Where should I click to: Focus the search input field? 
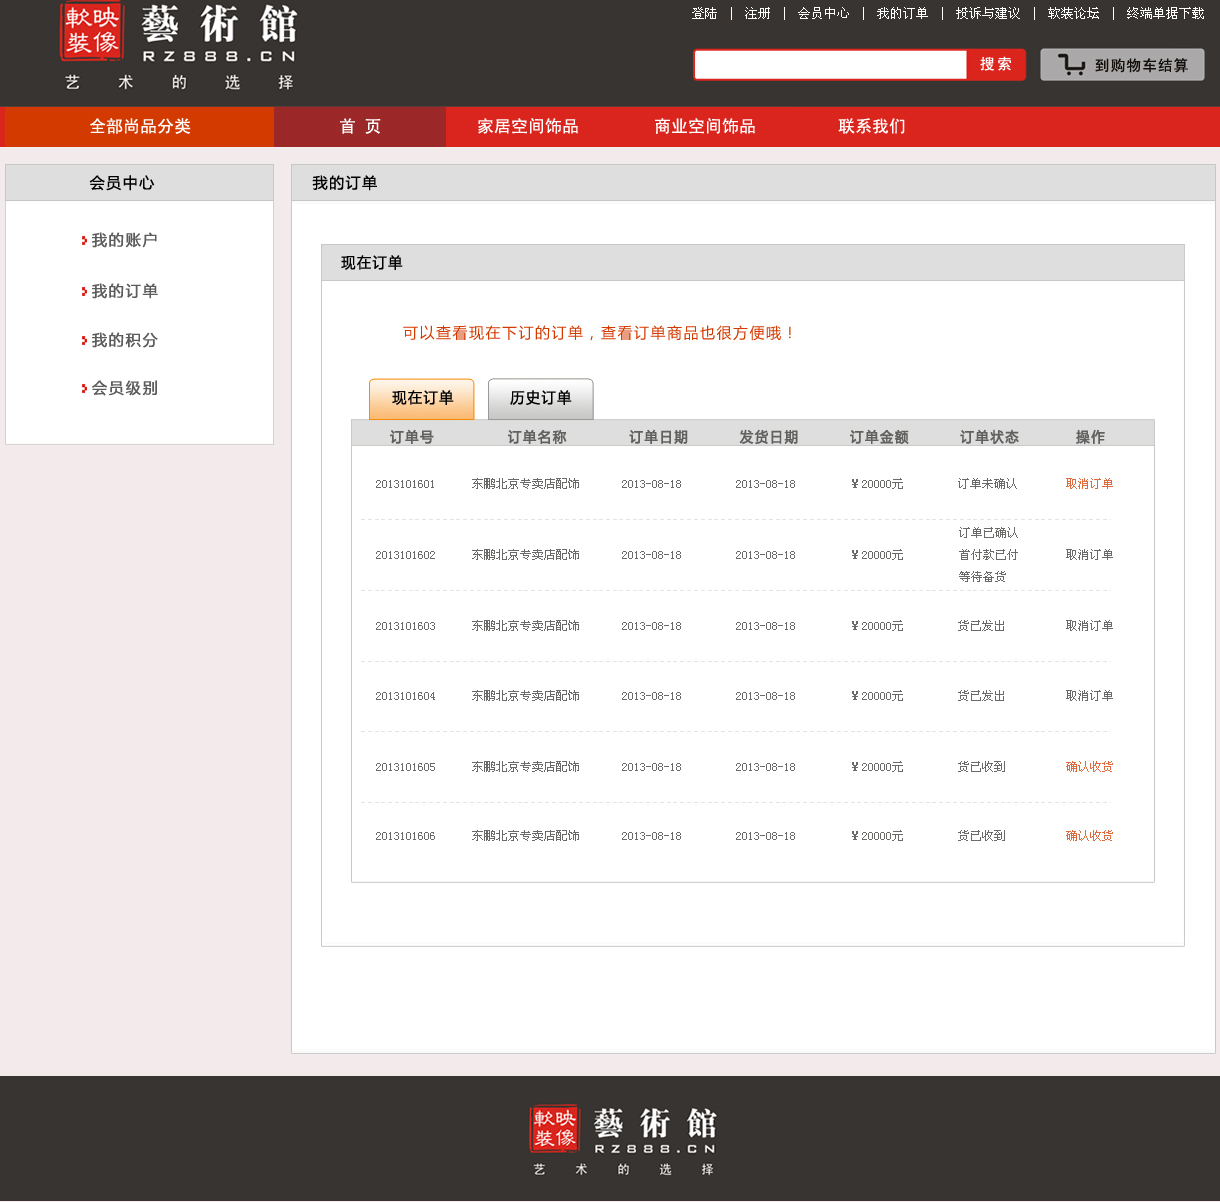[x=830, y=65]
